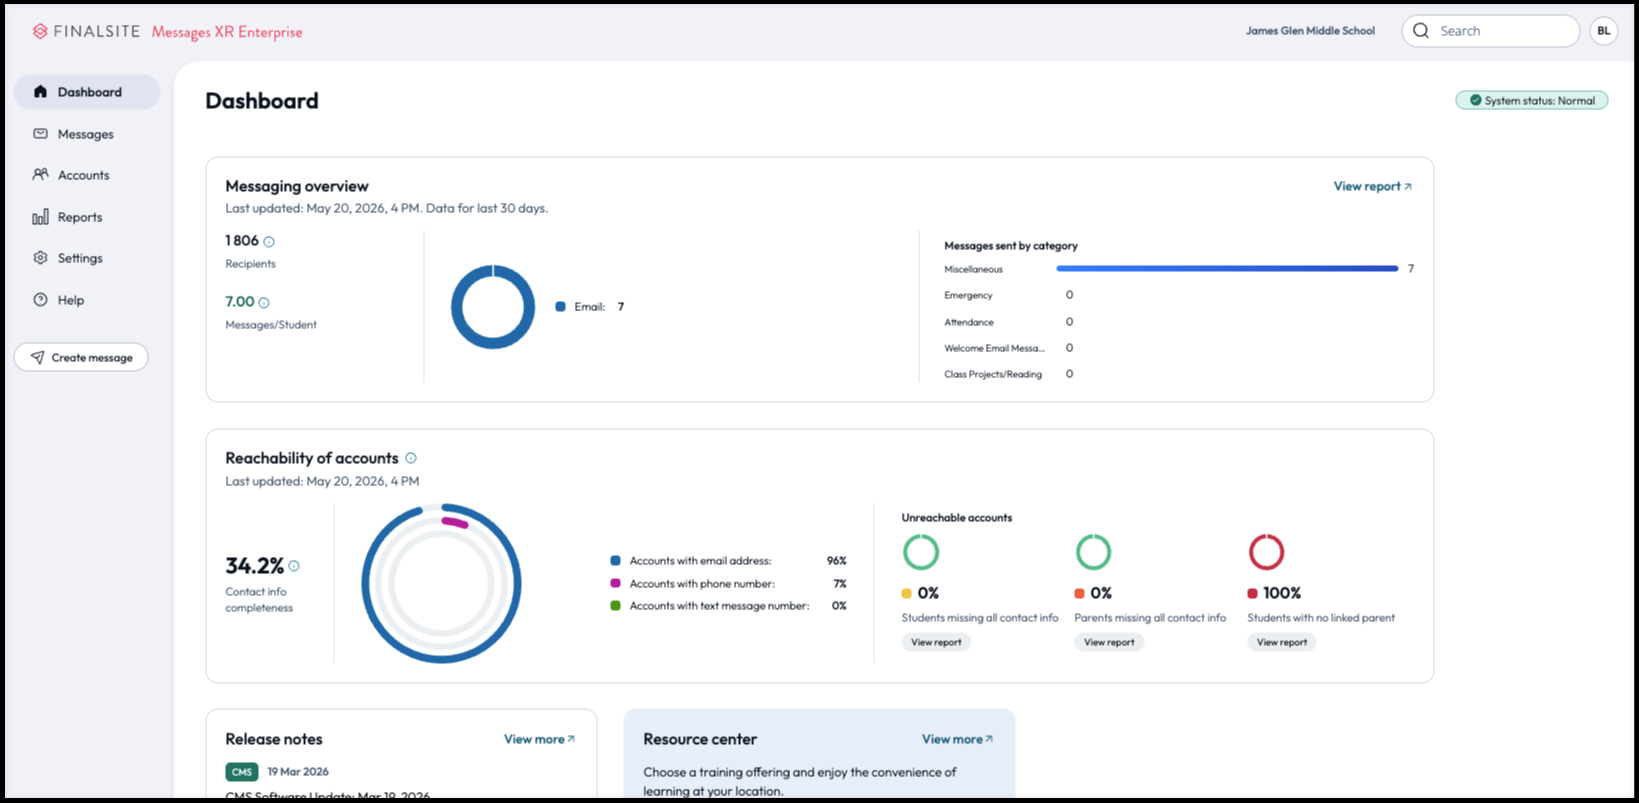The width and height of the screenshot is (1639, 803).
Task: Click the 19 Mar 2026 release date
Action: pyautogui.click(x=298, y=772)
